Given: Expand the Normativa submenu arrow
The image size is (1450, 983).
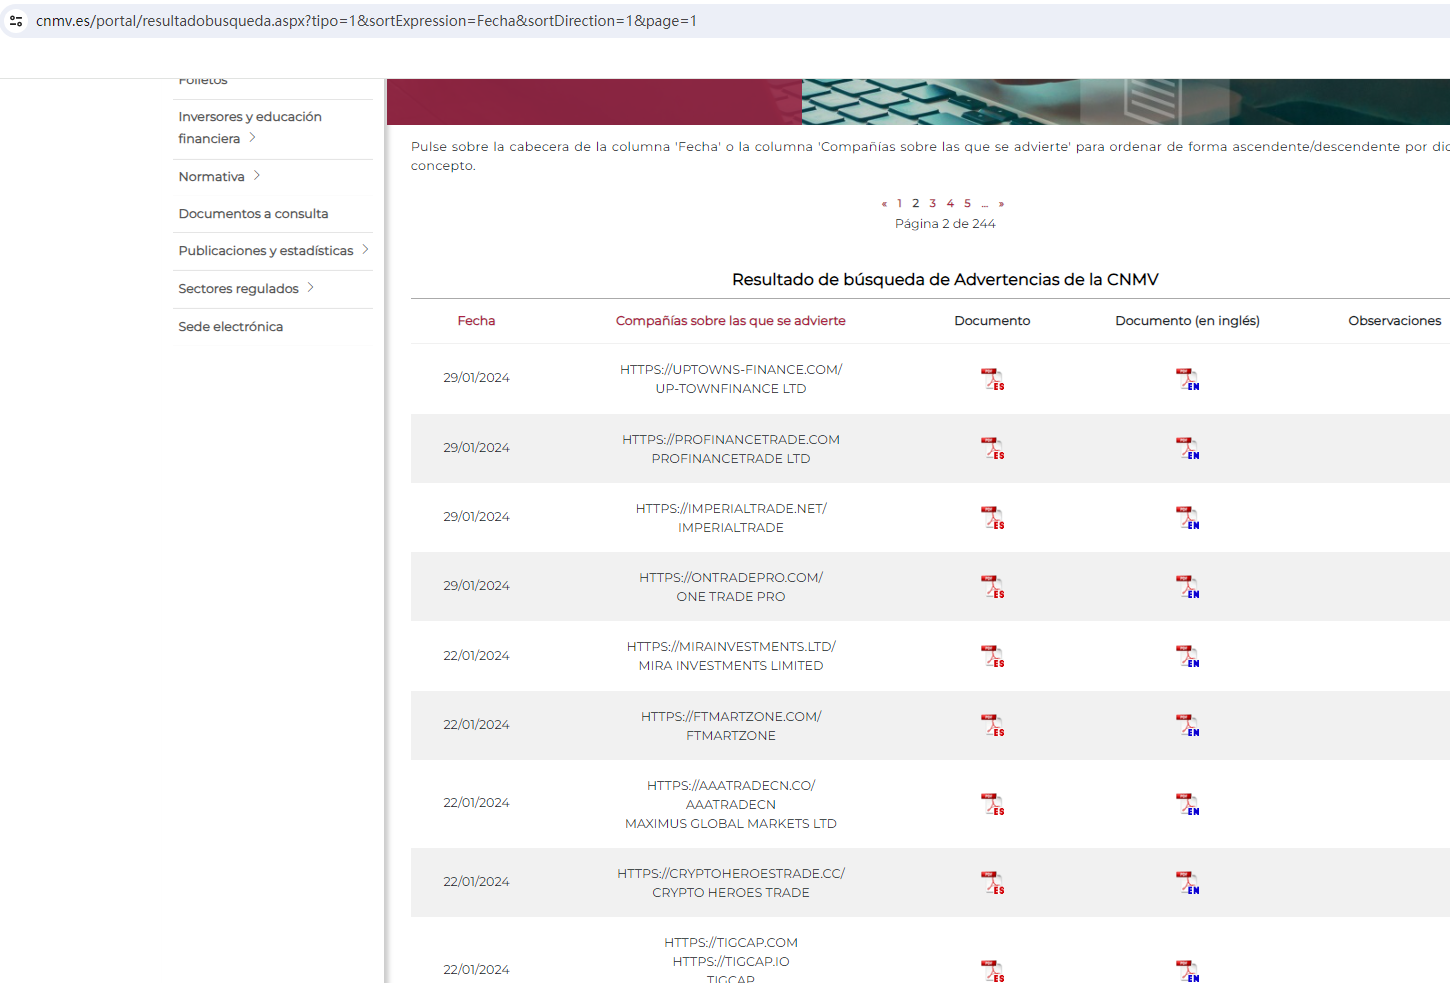Looking at the screenshot, I should 257,176.
